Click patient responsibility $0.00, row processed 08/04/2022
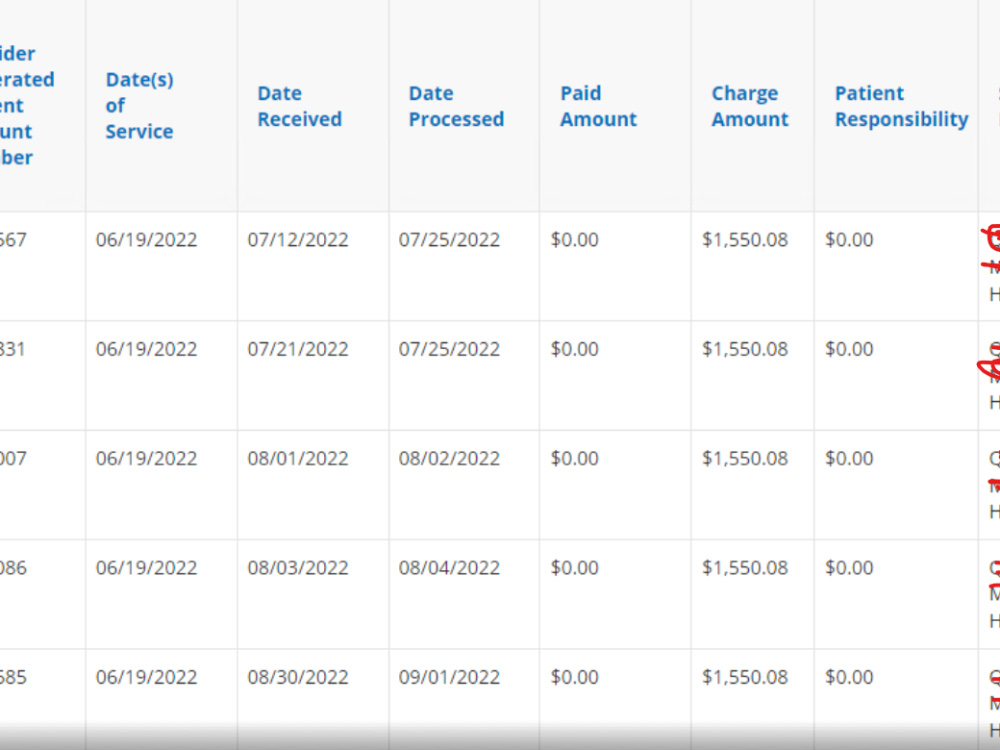 click(849, 568)
